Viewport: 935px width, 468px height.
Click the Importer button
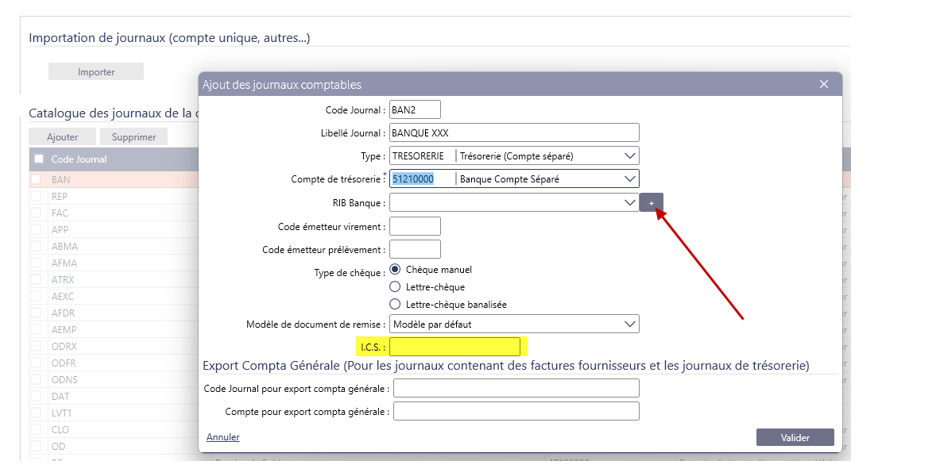click(96, 72)
